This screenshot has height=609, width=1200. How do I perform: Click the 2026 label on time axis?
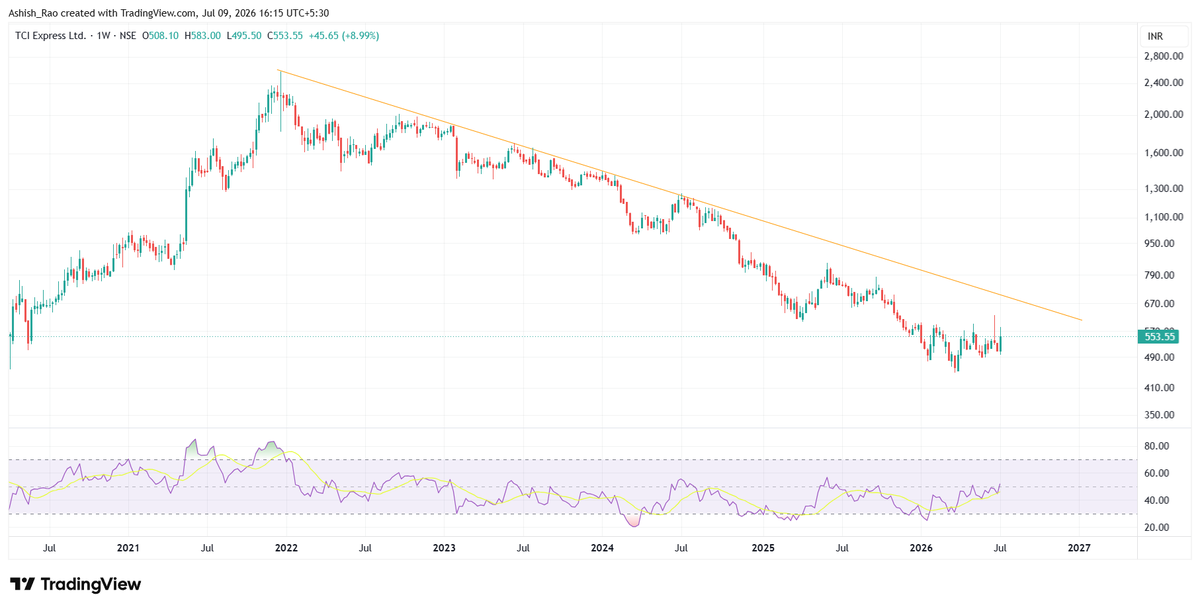point(921,549)
